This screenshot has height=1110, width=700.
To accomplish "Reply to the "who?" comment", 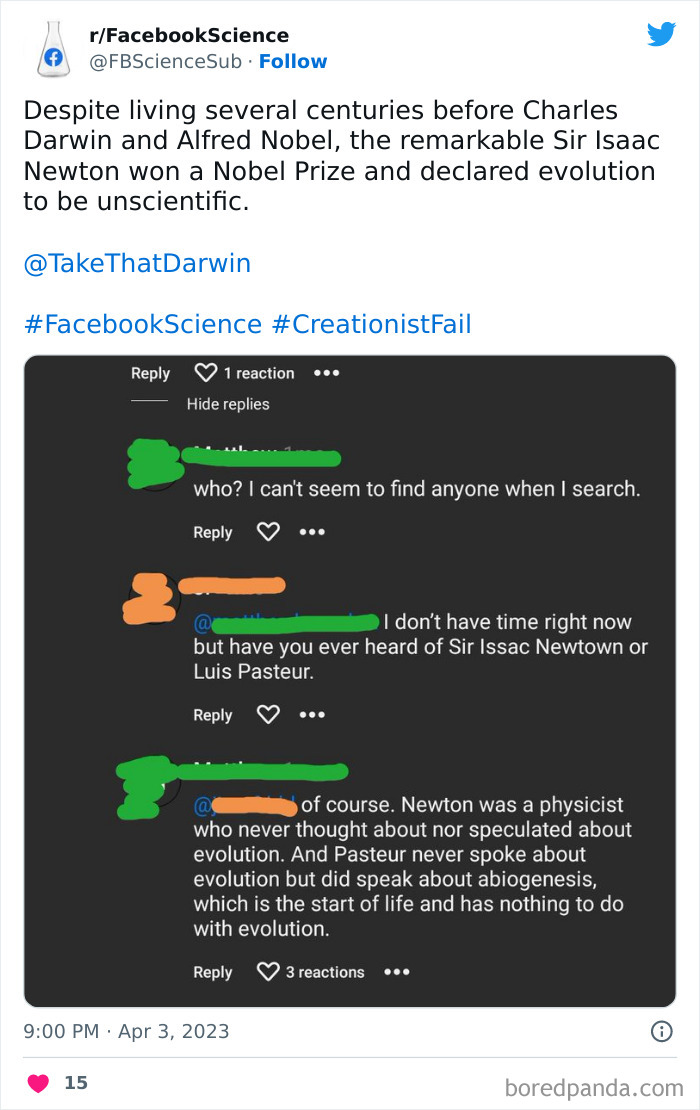I will [212, 532].
